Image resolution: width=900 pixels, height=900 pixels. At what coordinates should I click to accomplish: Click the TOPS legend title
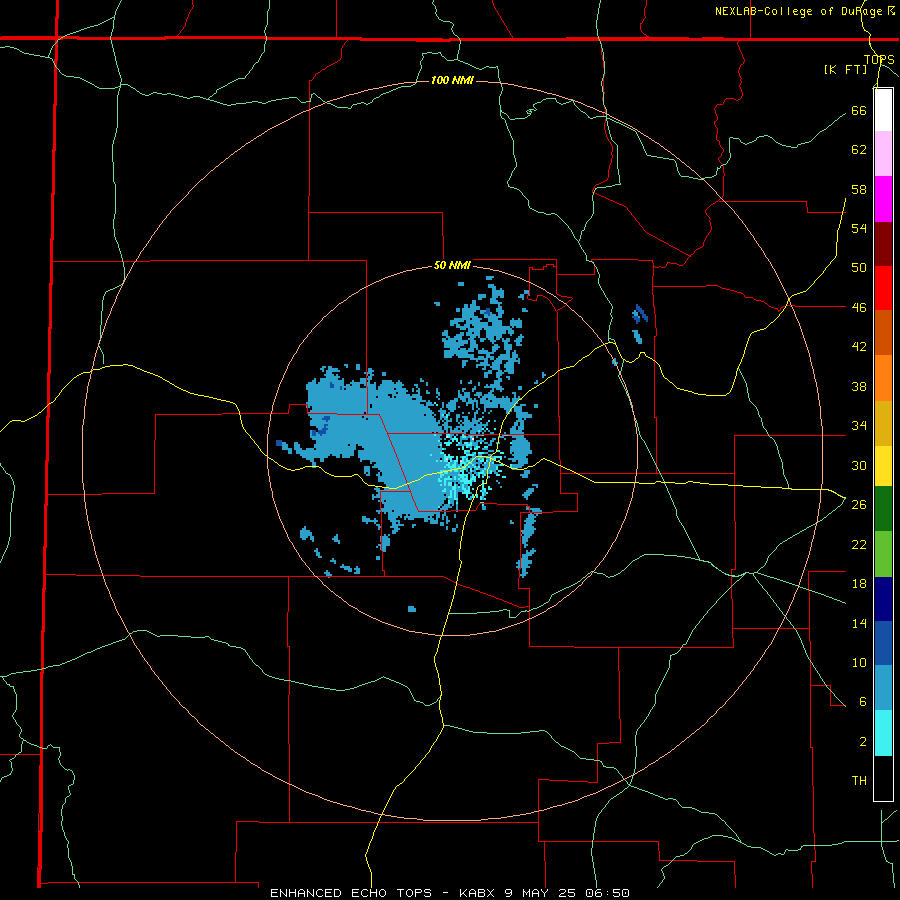pyautogui.click(x=879, y=60)
